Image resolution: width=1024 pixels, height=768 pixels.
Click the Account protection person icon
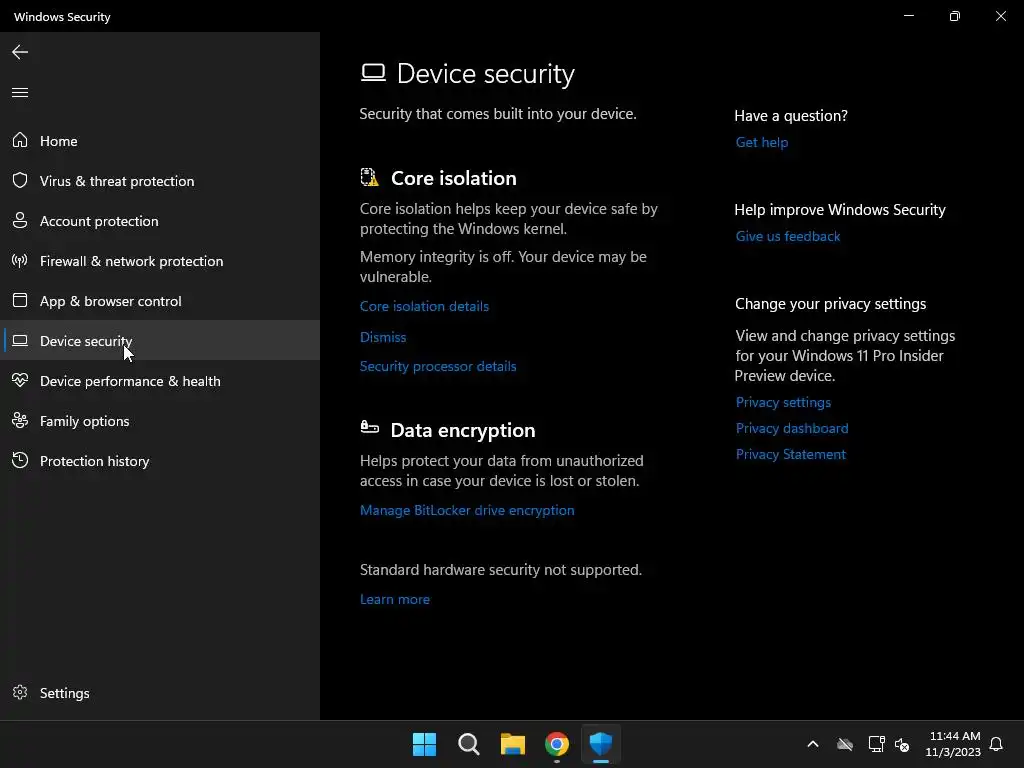coord(20,220)
